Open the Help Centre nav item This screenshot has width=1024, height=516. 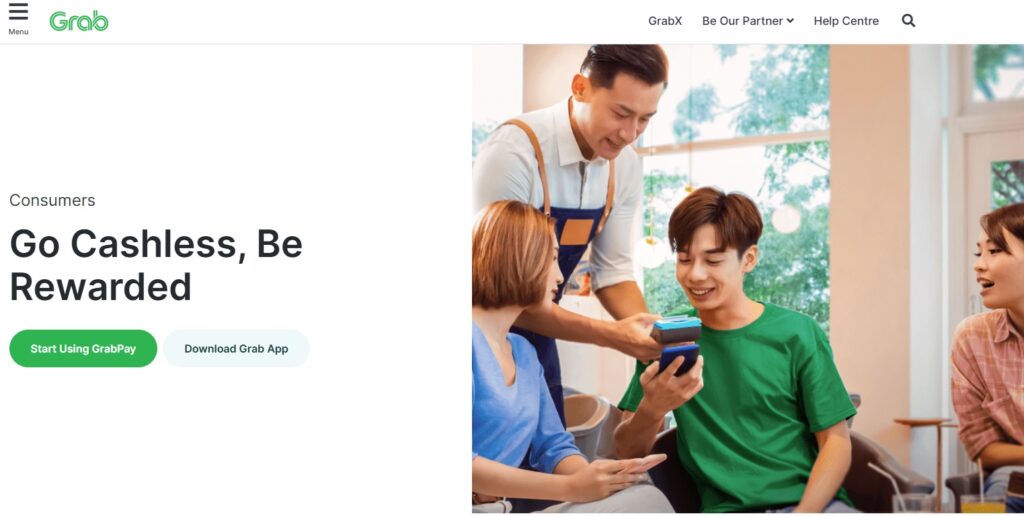coord(846,21)
